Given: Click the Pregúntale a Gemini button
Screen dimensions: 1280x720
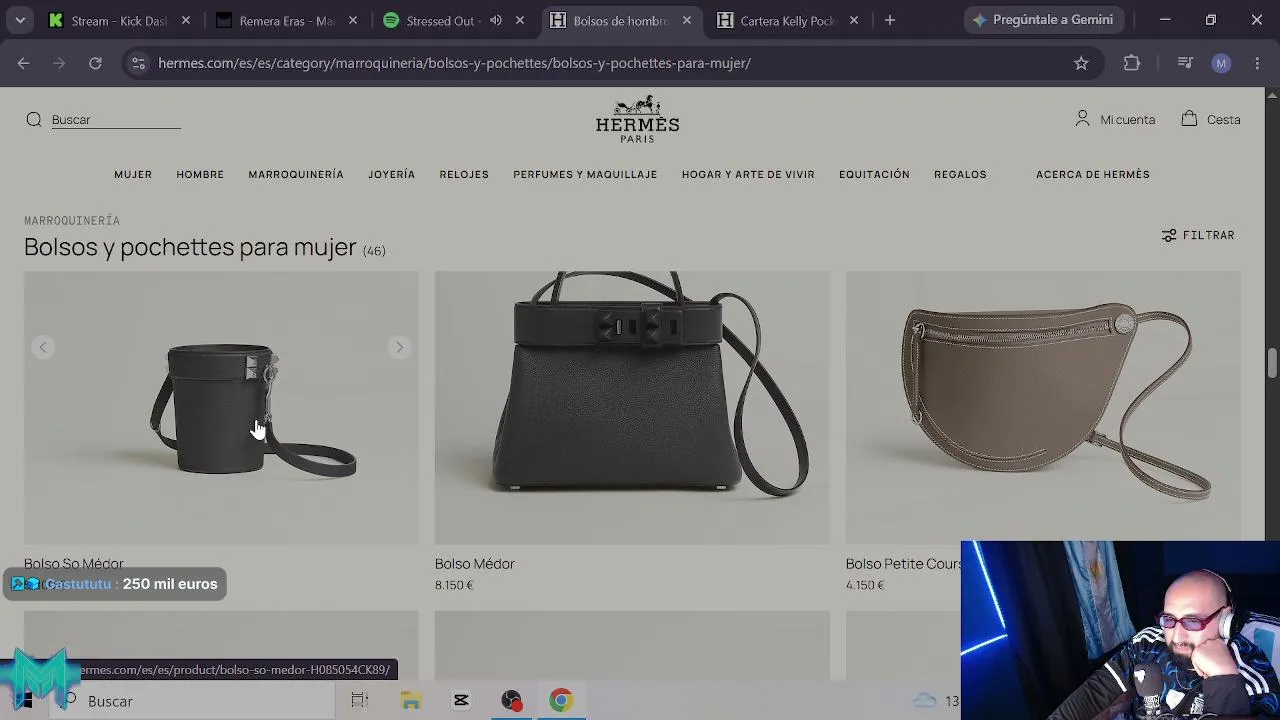Looking at the screenshot, I should coord(1044,20).
